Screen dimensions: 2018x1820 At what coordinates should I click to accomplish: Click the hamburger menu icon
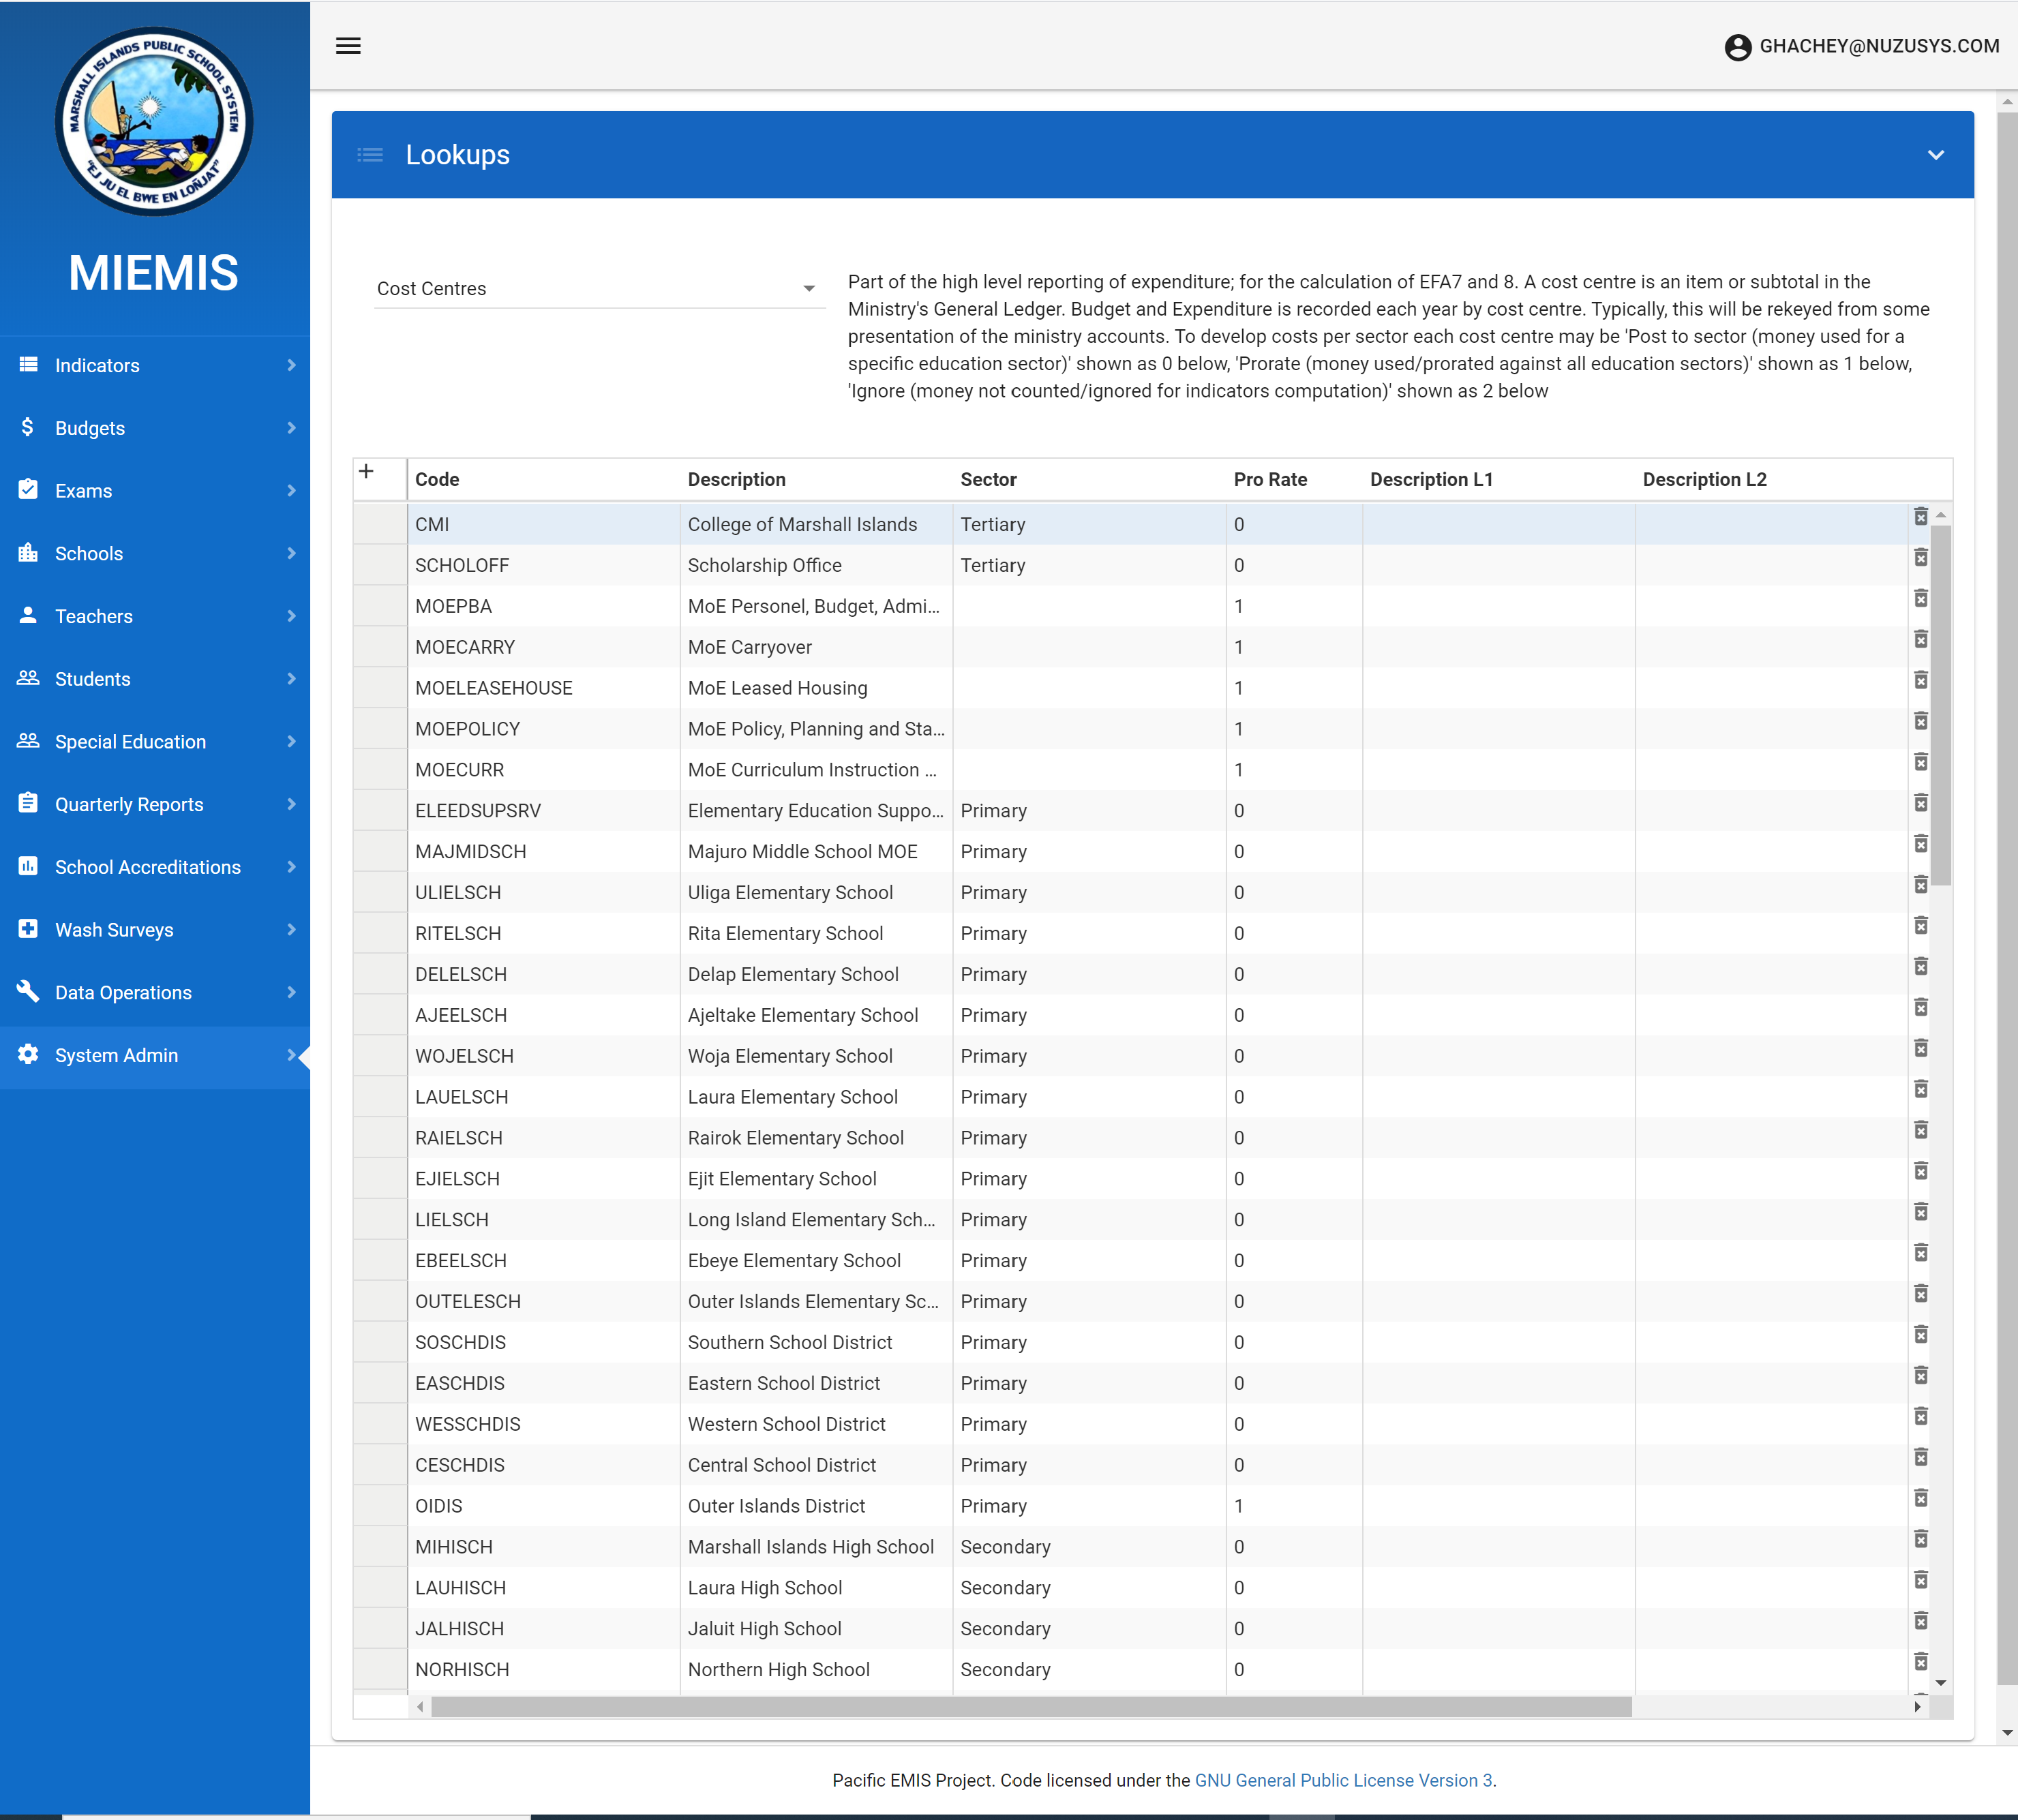pyautogui.click(x=348, y=46)
